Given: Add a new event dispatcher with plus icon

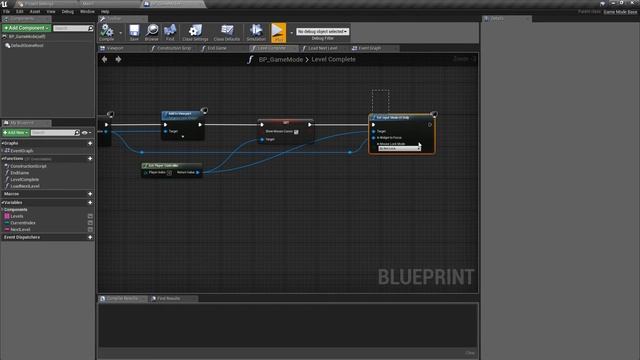Looking at the screenshot, I should coord(90,237).
